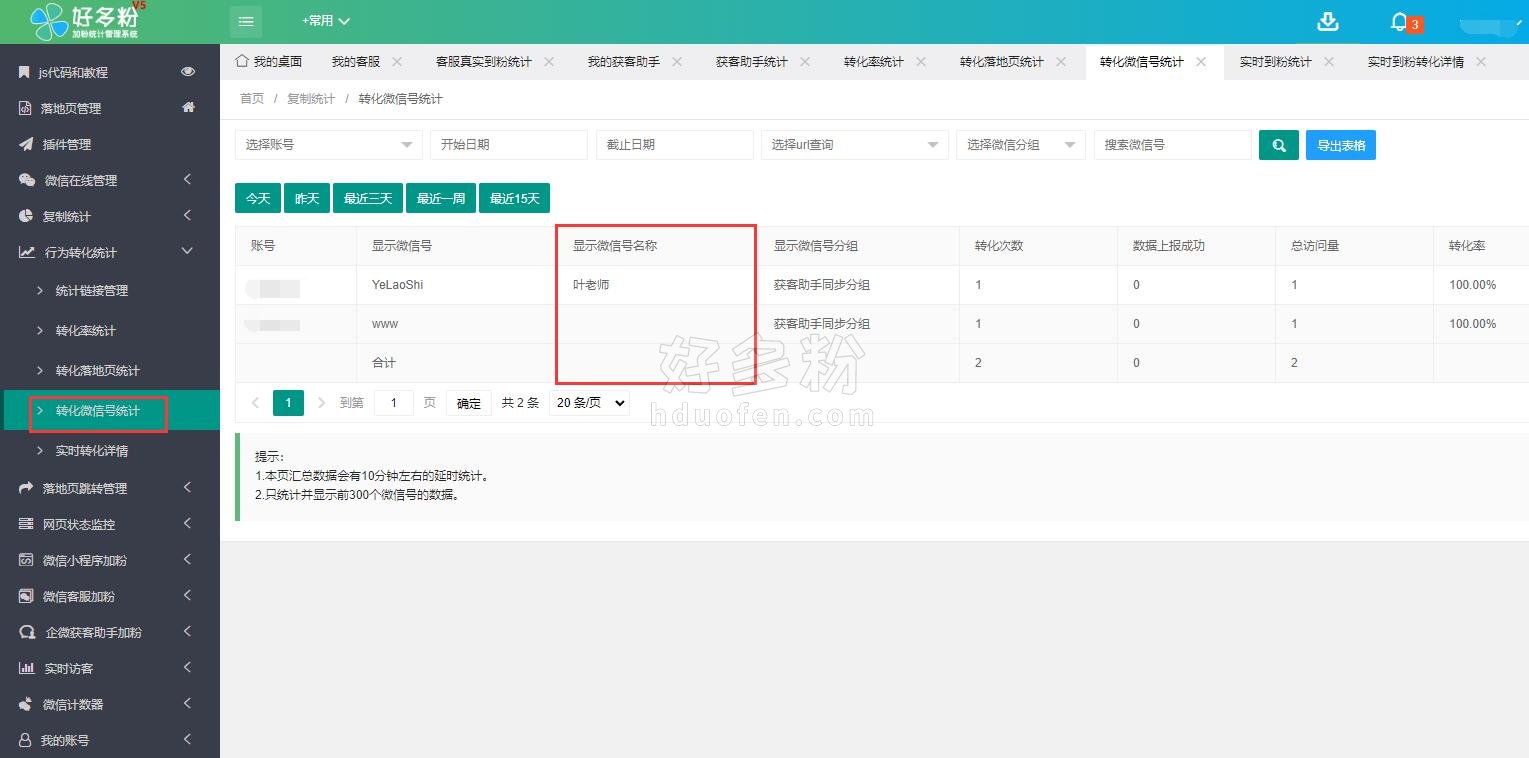
Task: Click the 导出表格 export button
Action: click(1341, 145)
